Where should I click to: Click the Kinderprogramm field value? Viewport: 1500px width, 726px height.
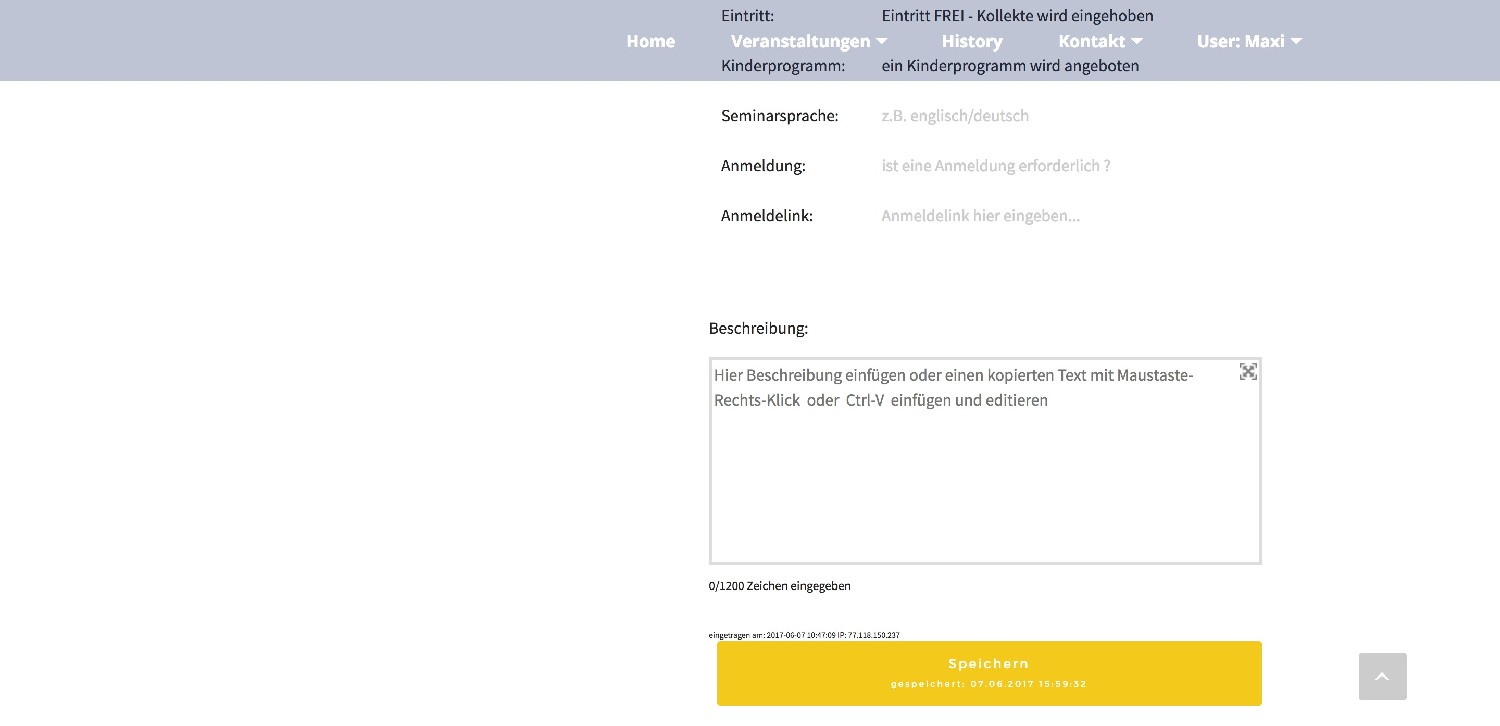click(x=1010, y=66)
